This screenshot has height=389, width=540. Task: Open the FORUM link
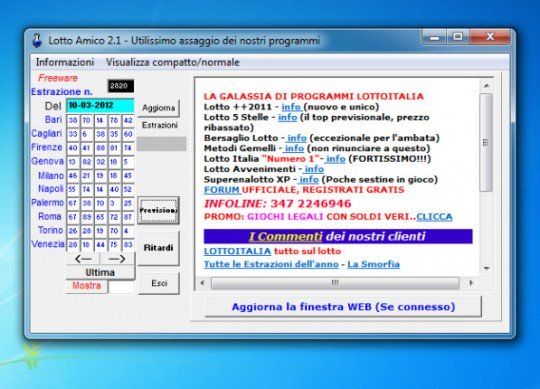pyautogui.click(x=221, y=190)
